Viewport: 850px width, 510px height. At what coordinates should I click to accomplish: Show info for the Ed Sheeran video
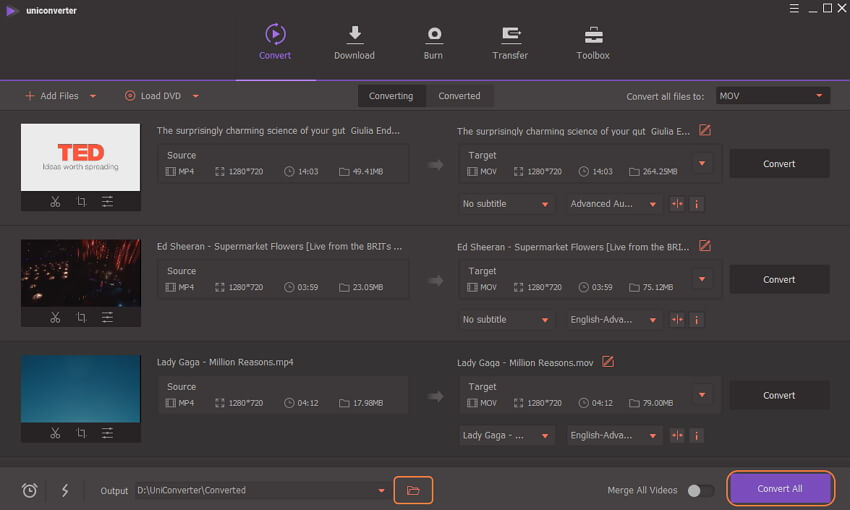(697, 320)
